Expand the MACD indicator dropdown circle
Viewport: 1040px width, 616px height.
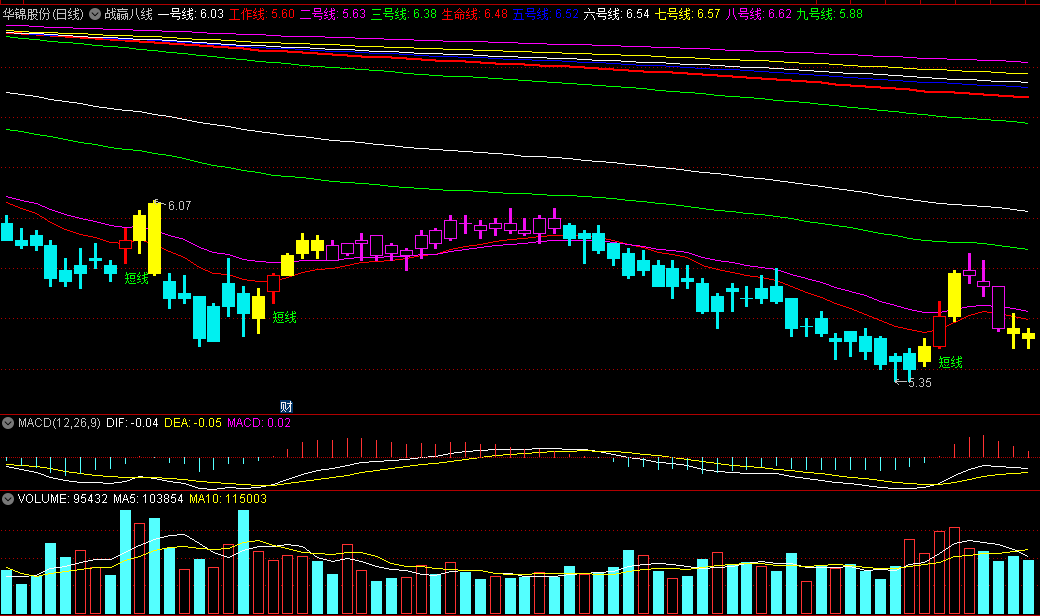(x=8, y=423)
